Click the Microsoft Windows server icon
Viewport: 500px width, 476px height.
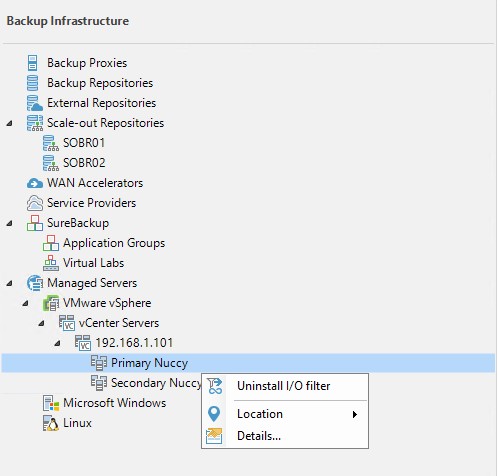click(51, 403)
